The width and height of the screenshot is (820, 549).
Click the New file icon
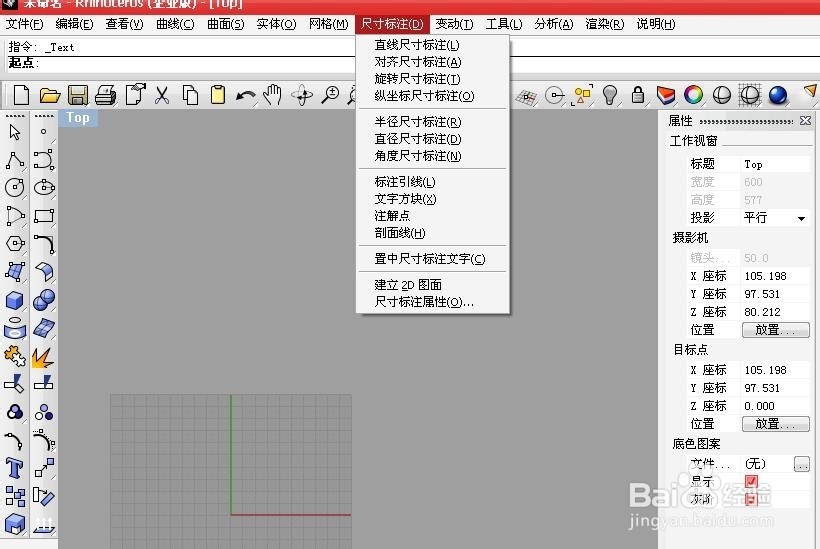pos(21,95)
